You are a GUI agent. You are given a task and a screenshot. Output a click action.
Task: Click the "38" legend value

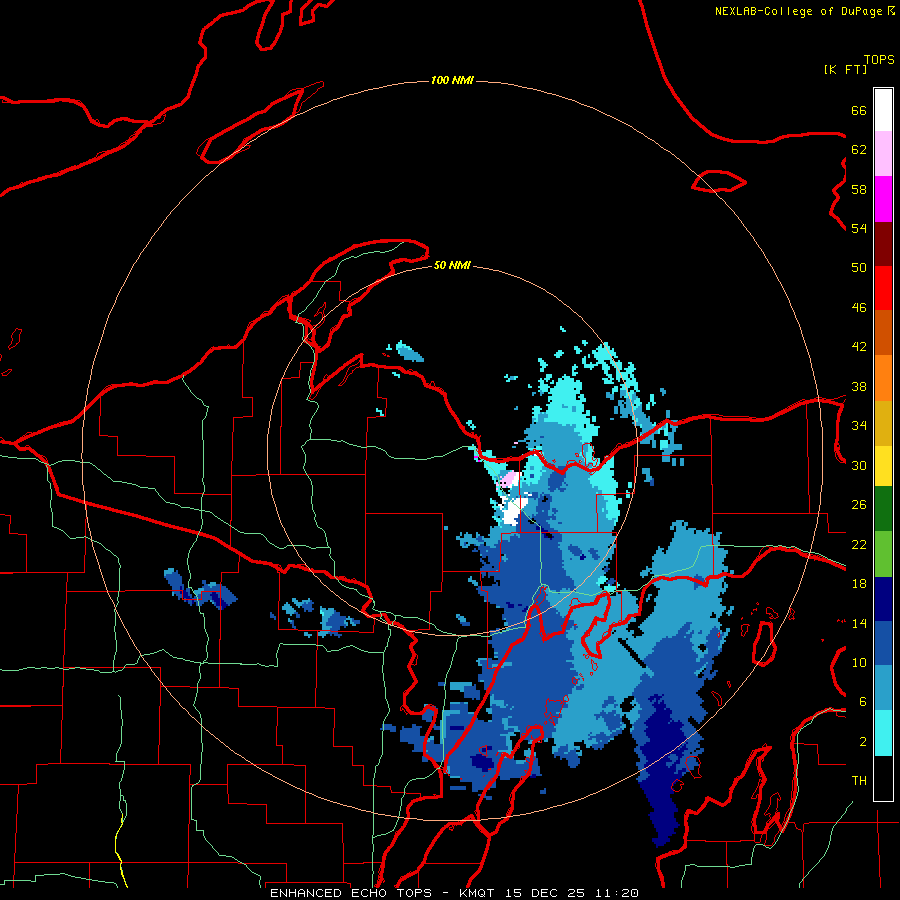click(x=859, y=387)
